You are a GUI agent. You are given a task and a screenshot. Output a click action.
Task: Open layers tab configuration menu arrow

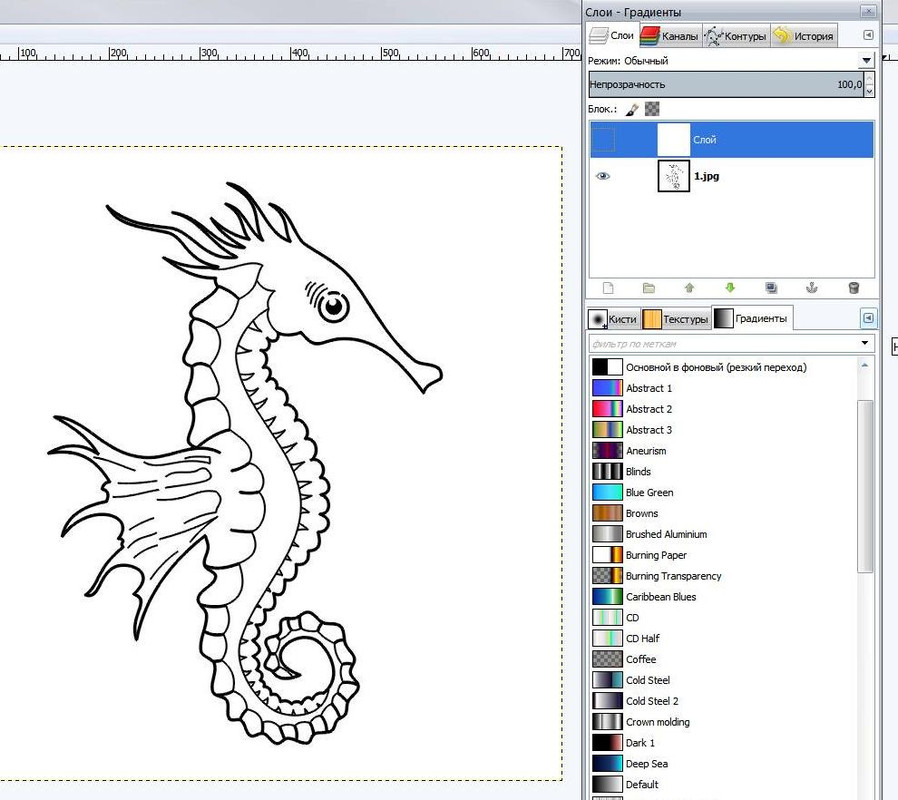click(x=868, y=36)
